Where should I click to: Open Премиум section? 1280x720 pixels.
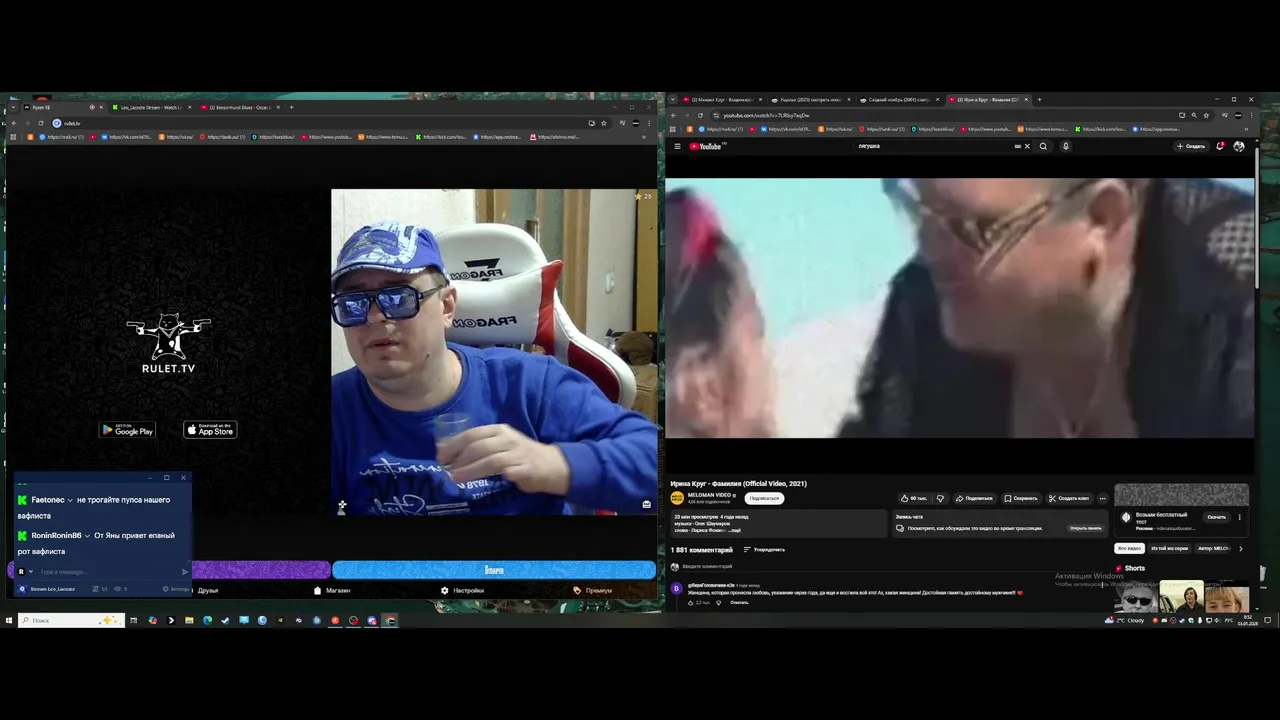(x=593, y=590)
